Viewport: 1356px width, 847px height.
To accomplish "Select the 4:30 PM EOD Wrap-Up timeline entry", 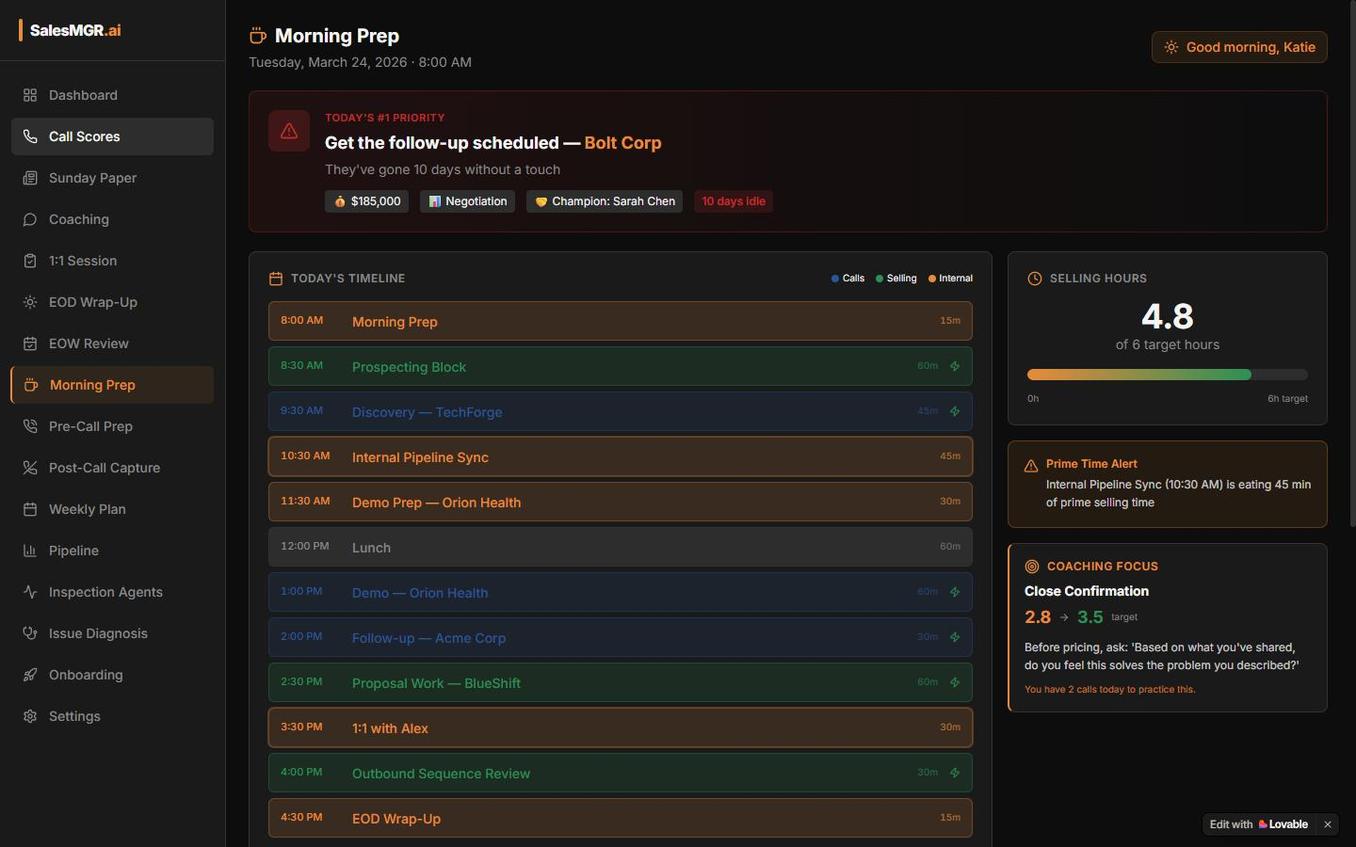I will (620, 818).
